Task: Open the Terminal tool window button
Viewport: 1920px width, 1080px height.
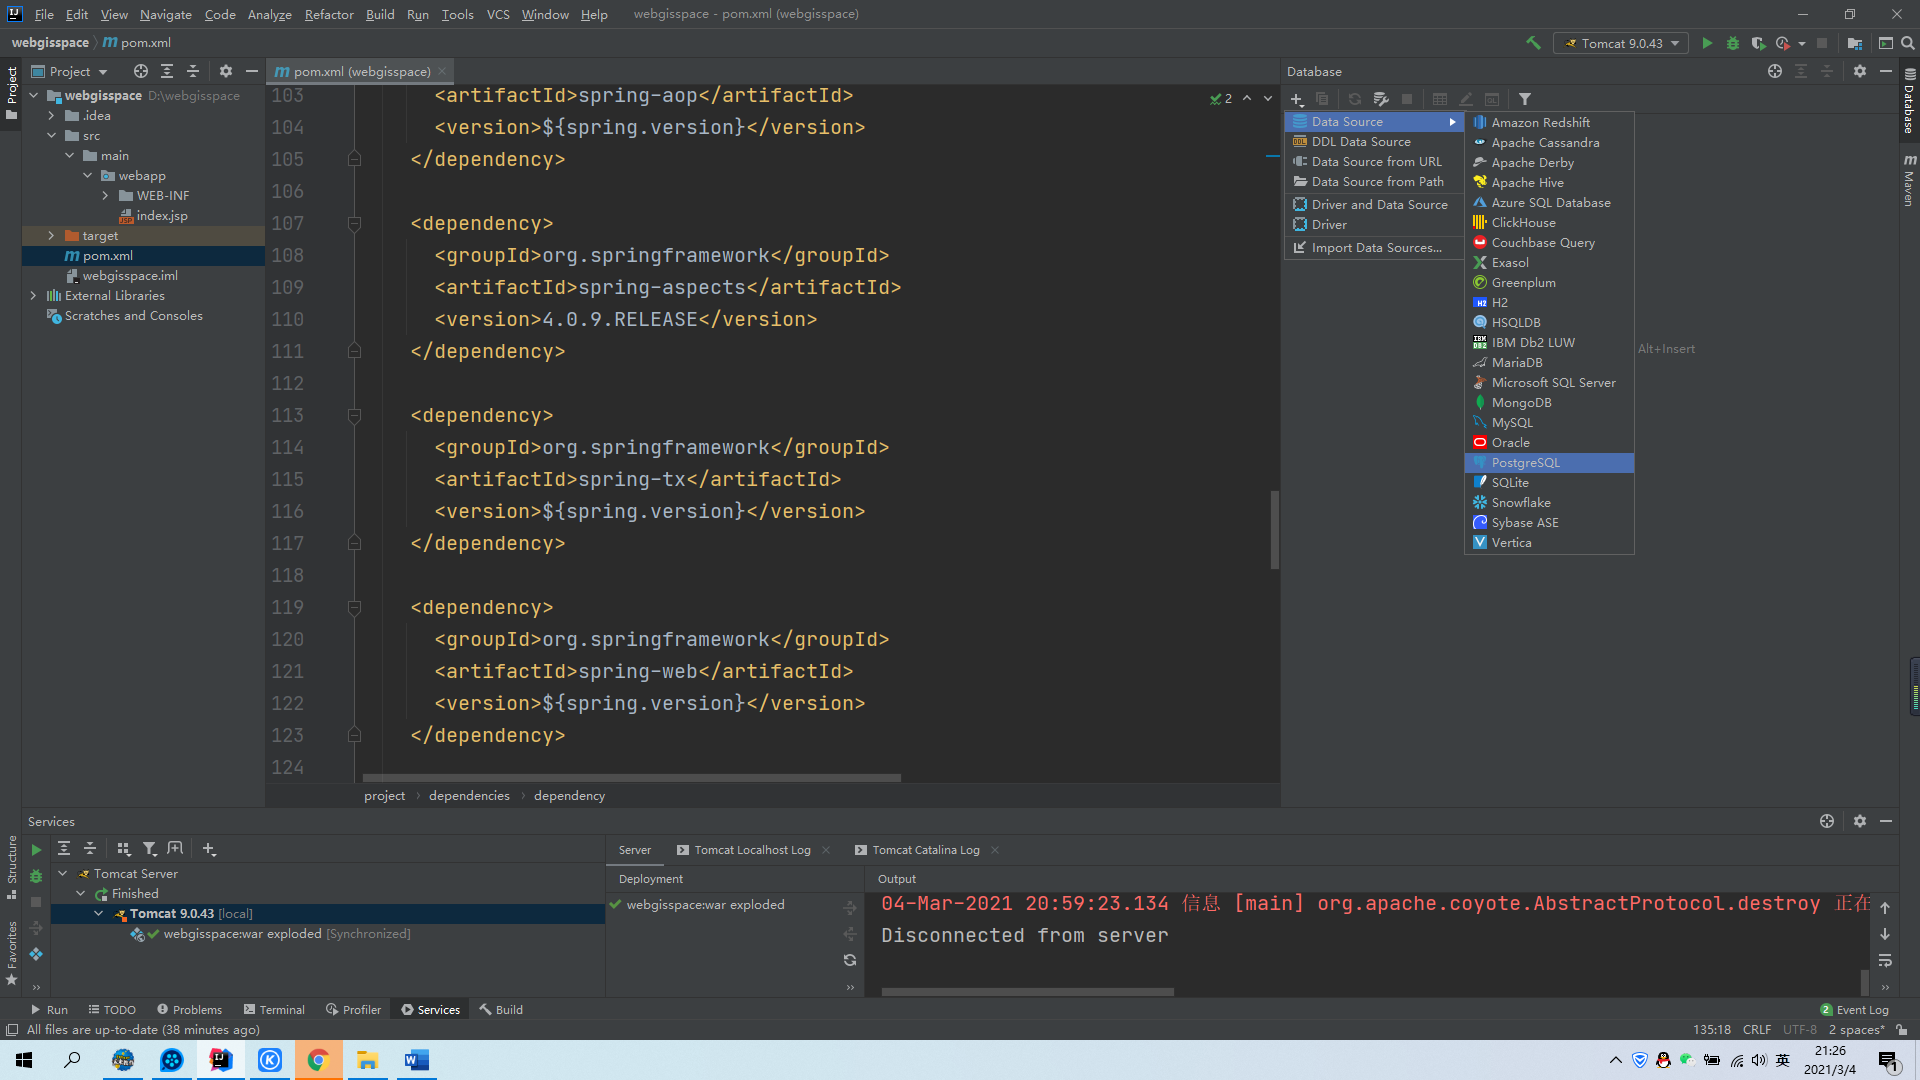Action: pyautogui.click(x=274, y=1010)
